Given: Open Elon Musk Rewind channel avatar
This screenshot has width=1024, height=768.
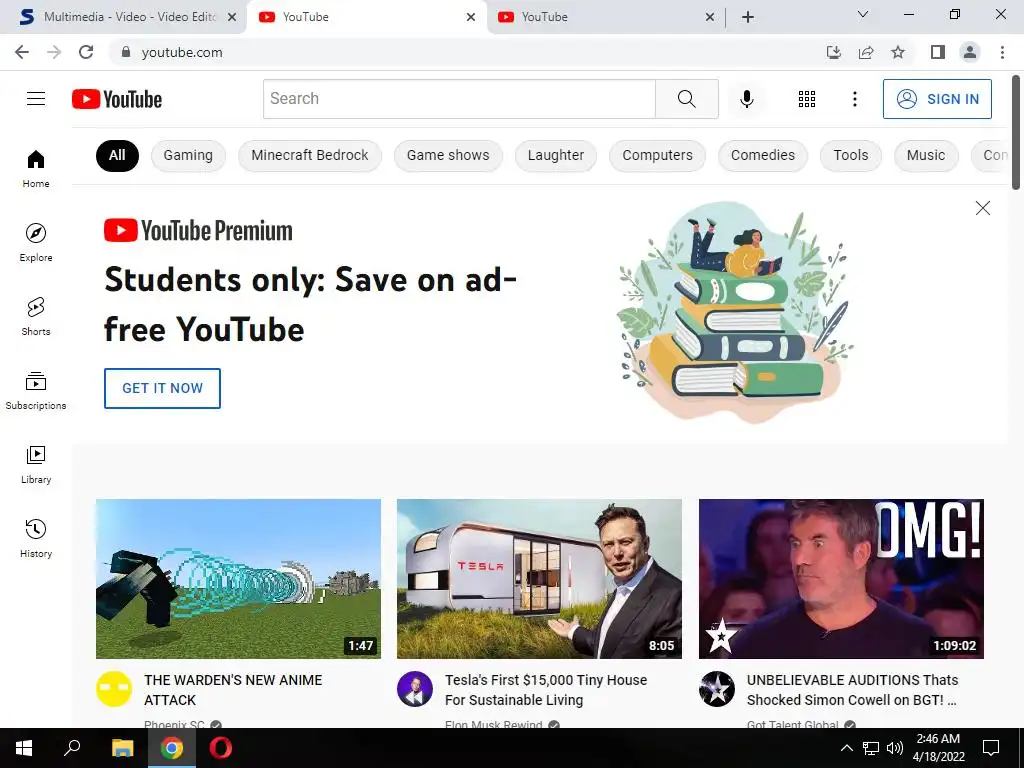Looking at the screenshot, I should [x=415, y=689].
